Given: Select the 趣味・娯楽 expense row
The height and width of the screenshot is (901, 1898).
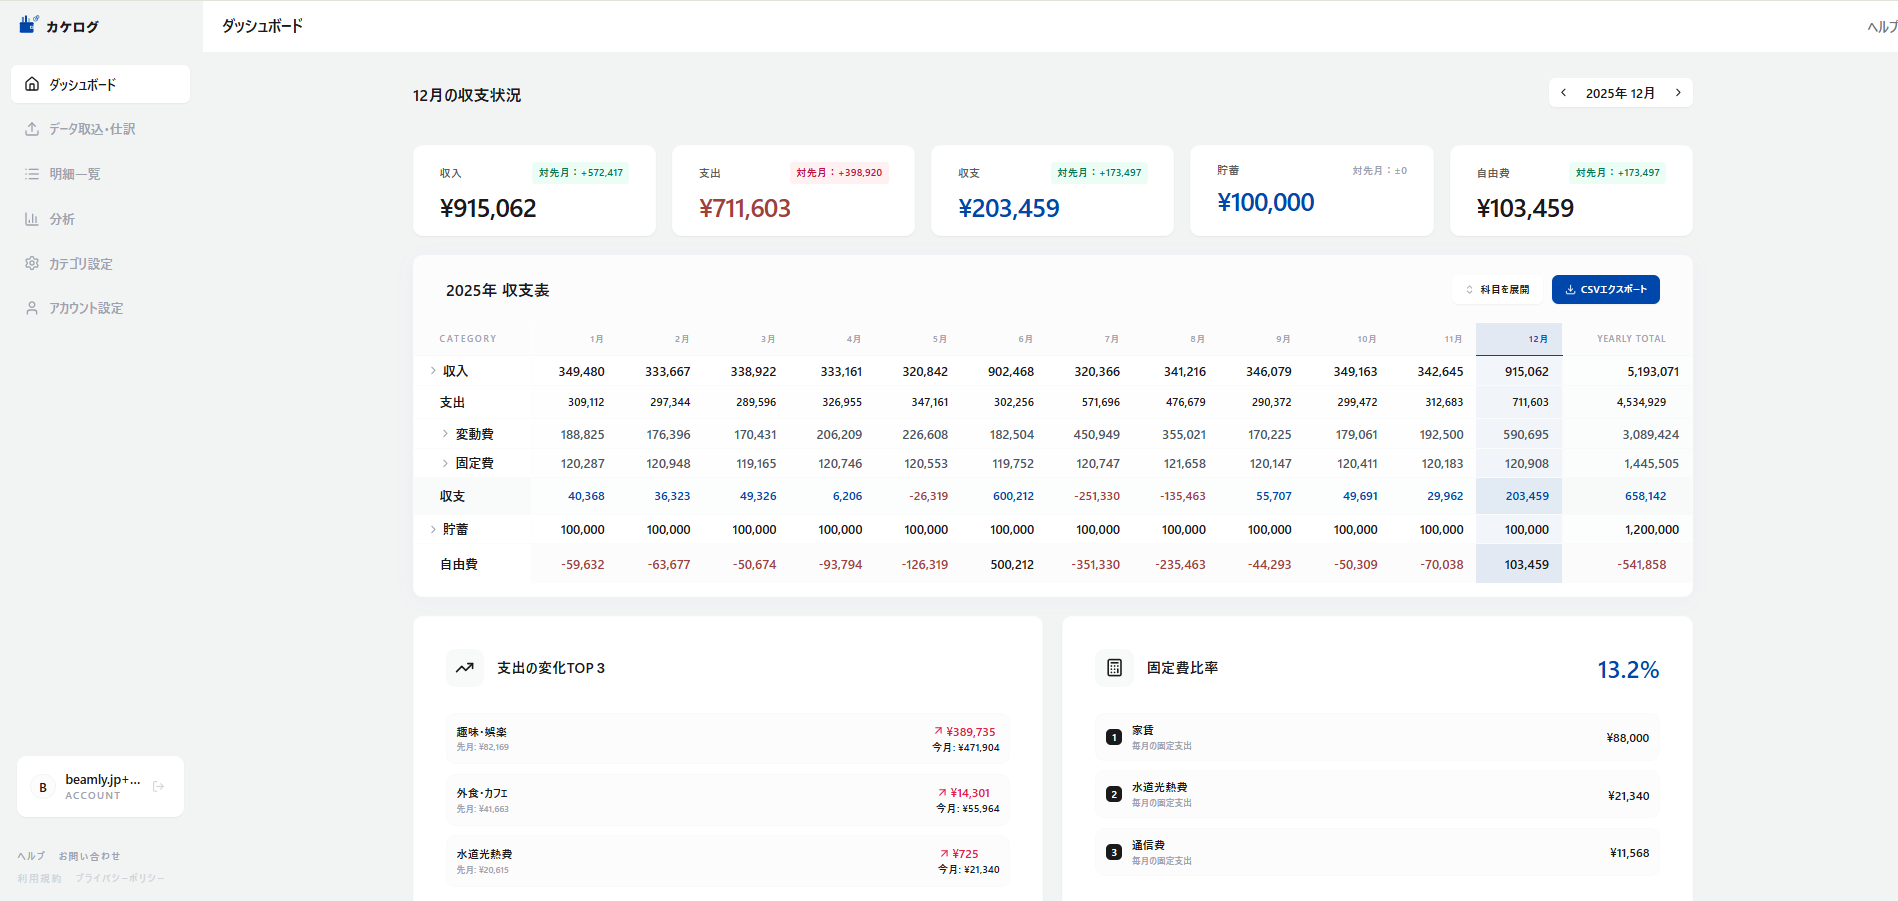Looking at the screenshot, I should click(728, 739).
